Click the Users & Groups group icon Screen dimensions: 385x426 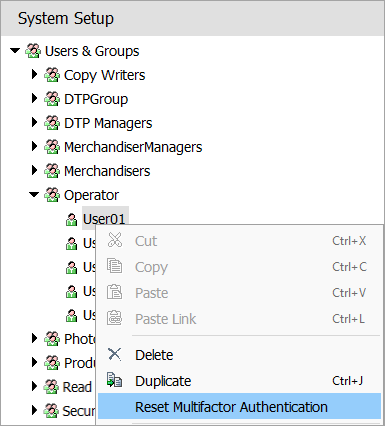point(33,51)
